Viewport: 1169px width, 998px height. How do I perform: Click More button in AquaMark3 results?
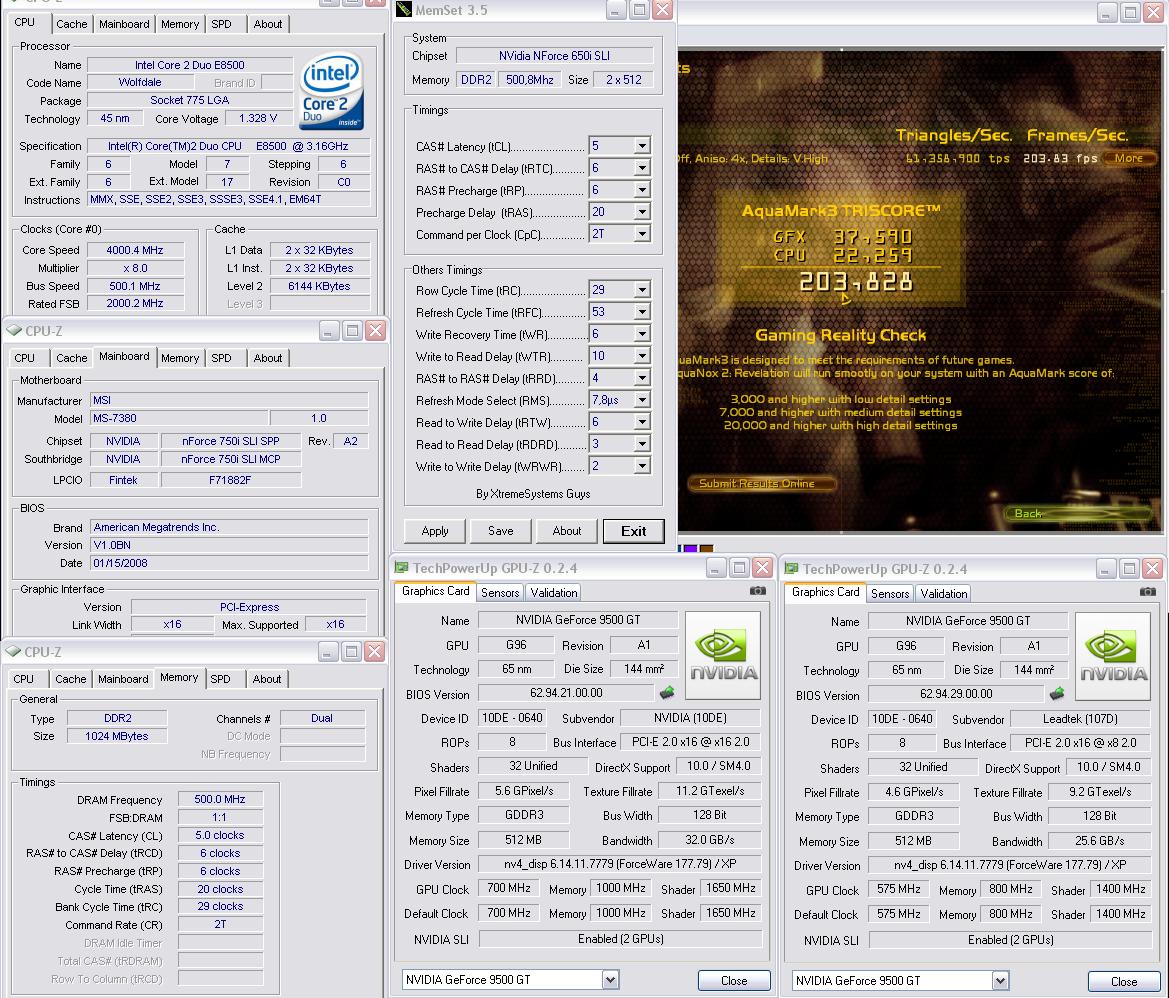pyautogui.click(x=1129, y=158)
